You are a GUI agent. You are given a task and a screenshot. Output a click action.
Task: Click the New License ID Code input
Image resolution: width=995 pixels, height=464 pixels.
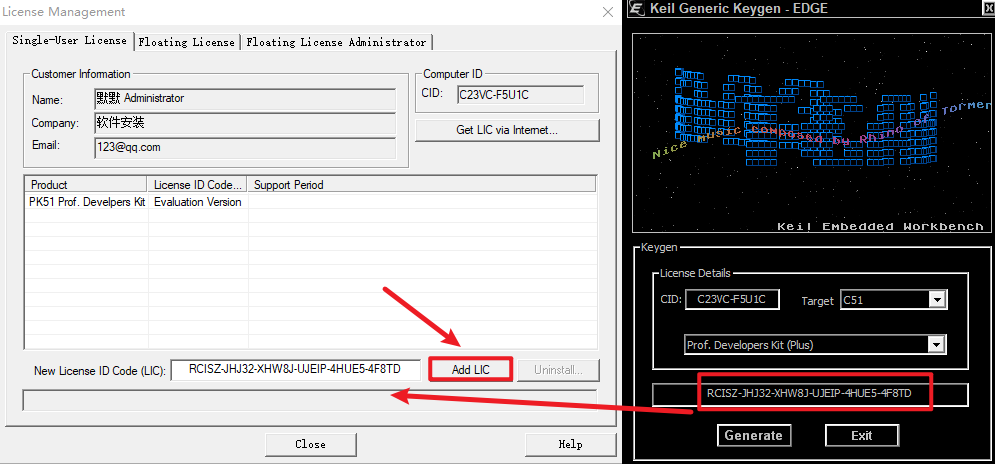(x=295, y=370)
